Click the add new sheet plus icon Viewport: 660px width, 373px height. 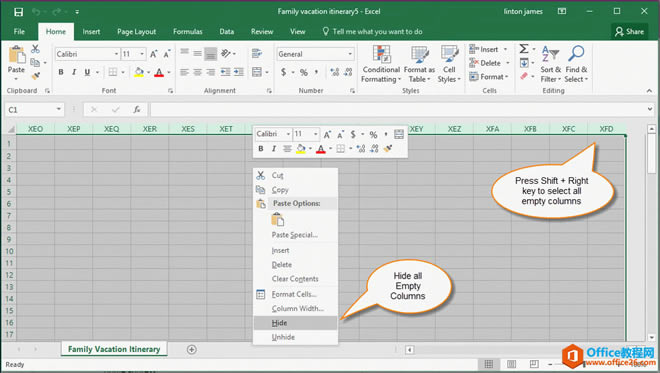point(192,349)
